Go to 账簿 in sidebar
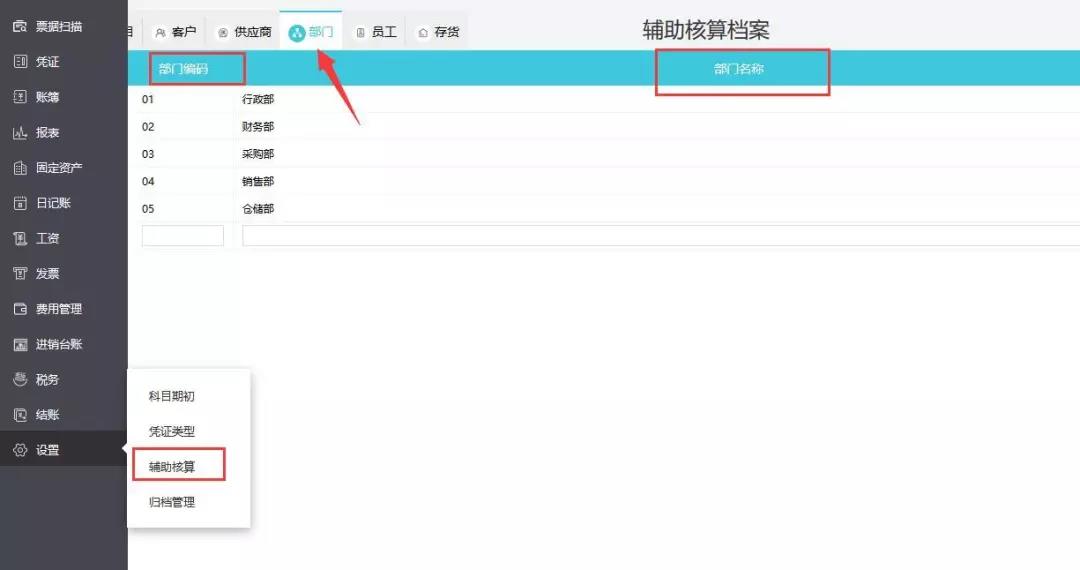The height and width of the screenshot is (570, 1080). [x=48, y=97]
